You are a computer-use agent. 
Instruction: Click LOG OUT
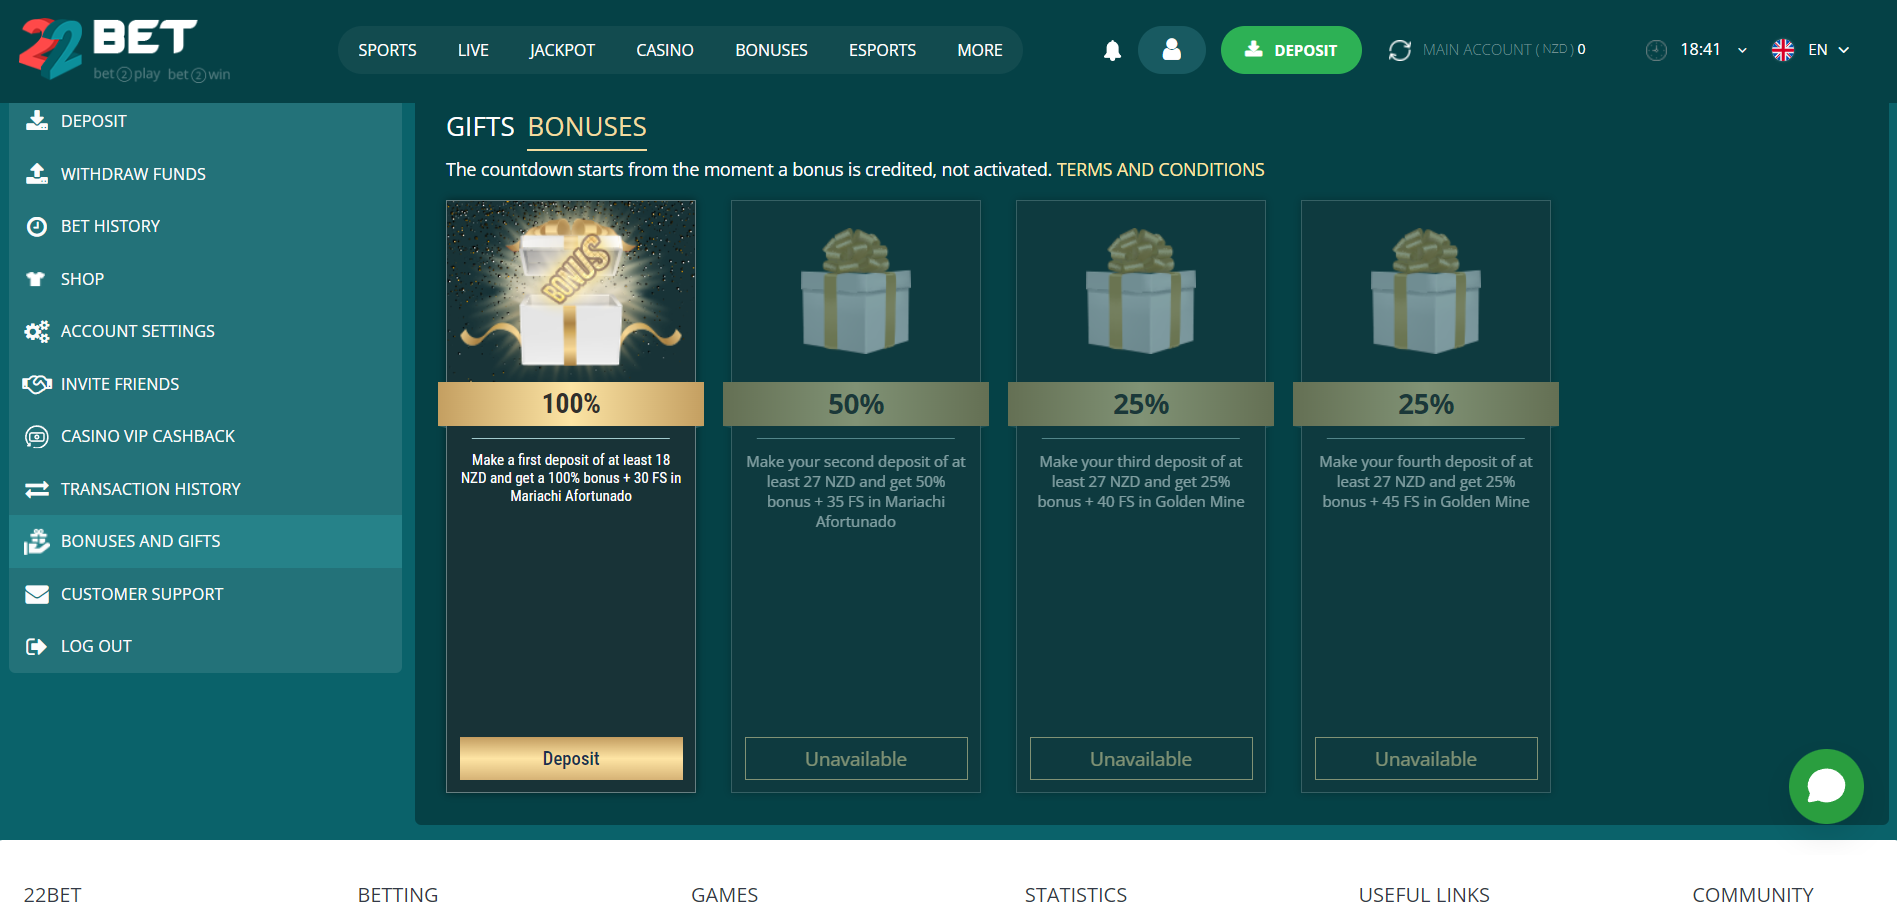point(205,646)
